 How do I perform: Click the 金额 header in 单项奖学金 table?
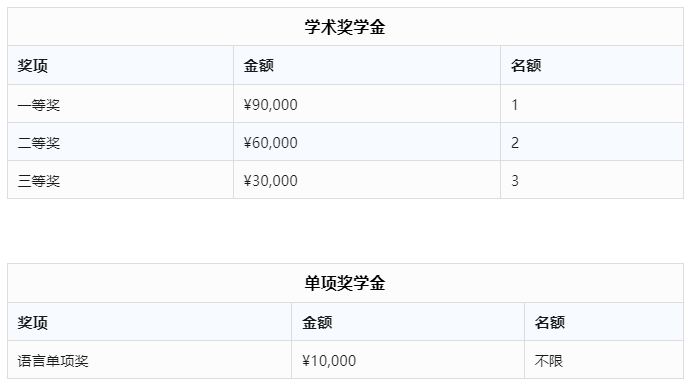pos(408,322)
